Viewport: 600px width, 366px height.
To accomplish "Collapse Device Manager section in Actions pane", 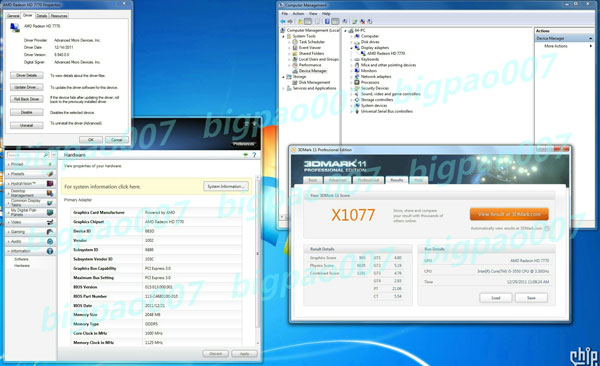I will pos(591,38).
